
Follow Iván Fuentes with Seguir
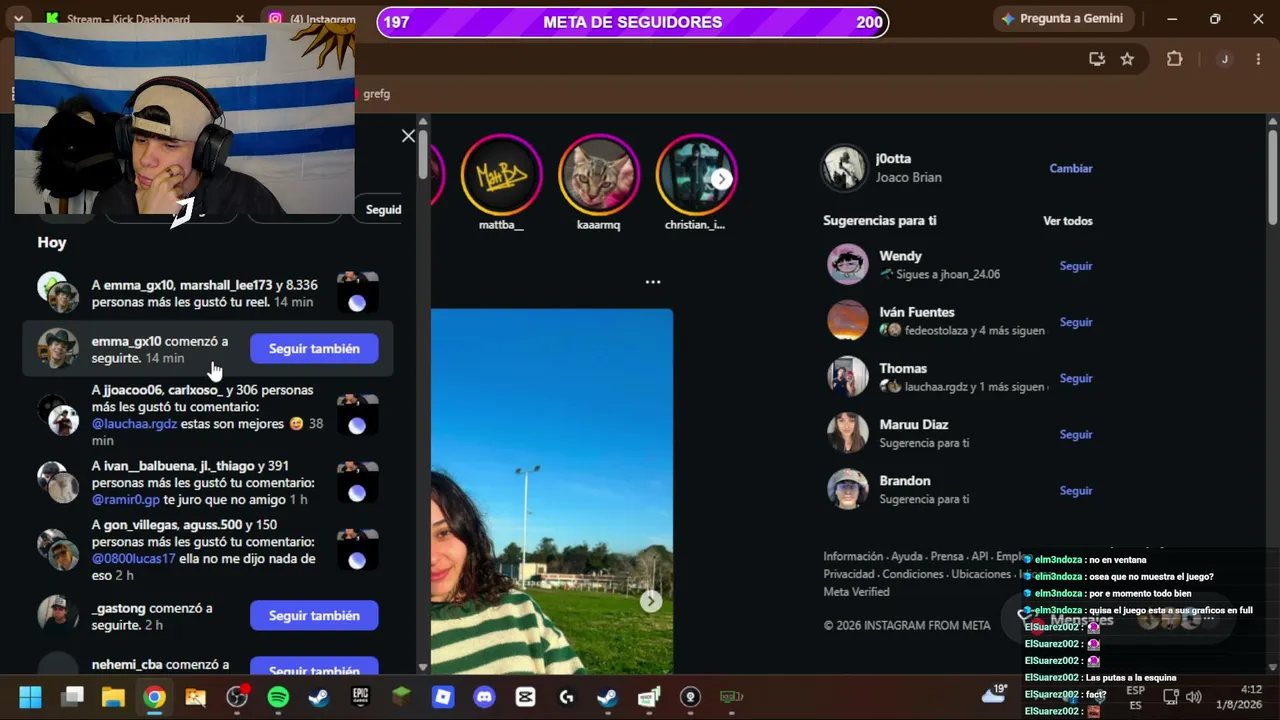[x=1076, y=322]
